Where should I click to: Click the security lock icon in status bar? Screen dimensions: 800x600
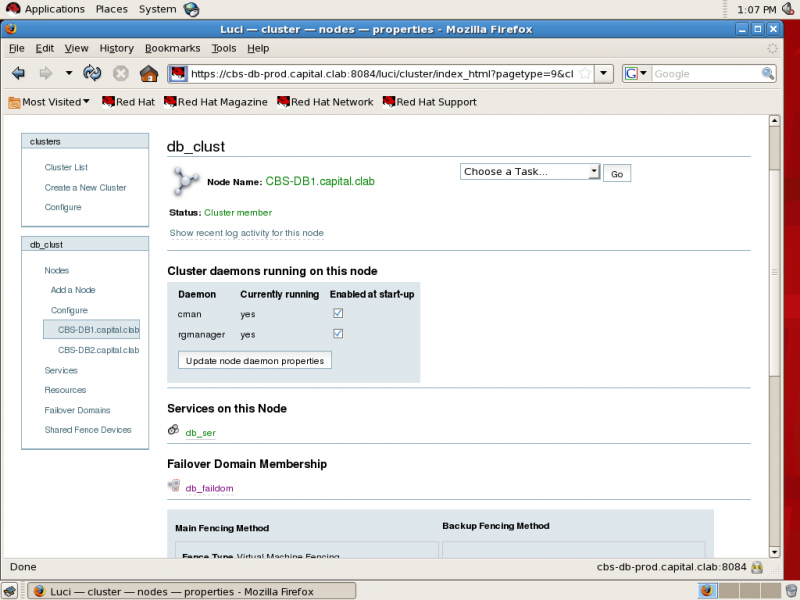[757, 567]
